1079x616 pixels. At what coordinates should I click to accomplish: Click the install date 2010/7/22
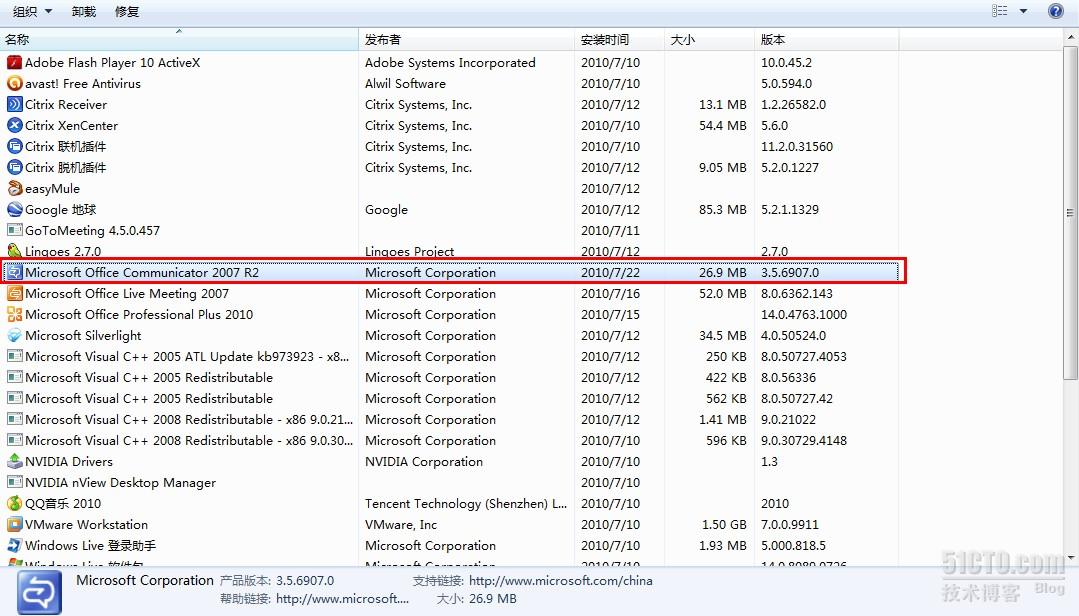point(610,273)
